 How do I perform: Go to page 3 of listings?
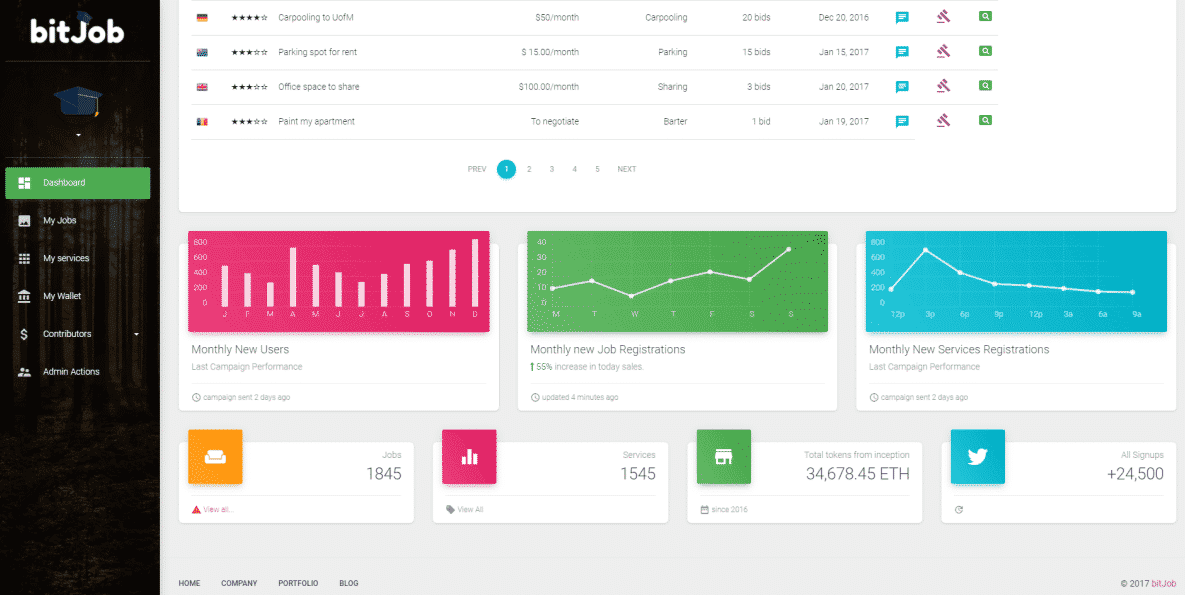point(551,169)
